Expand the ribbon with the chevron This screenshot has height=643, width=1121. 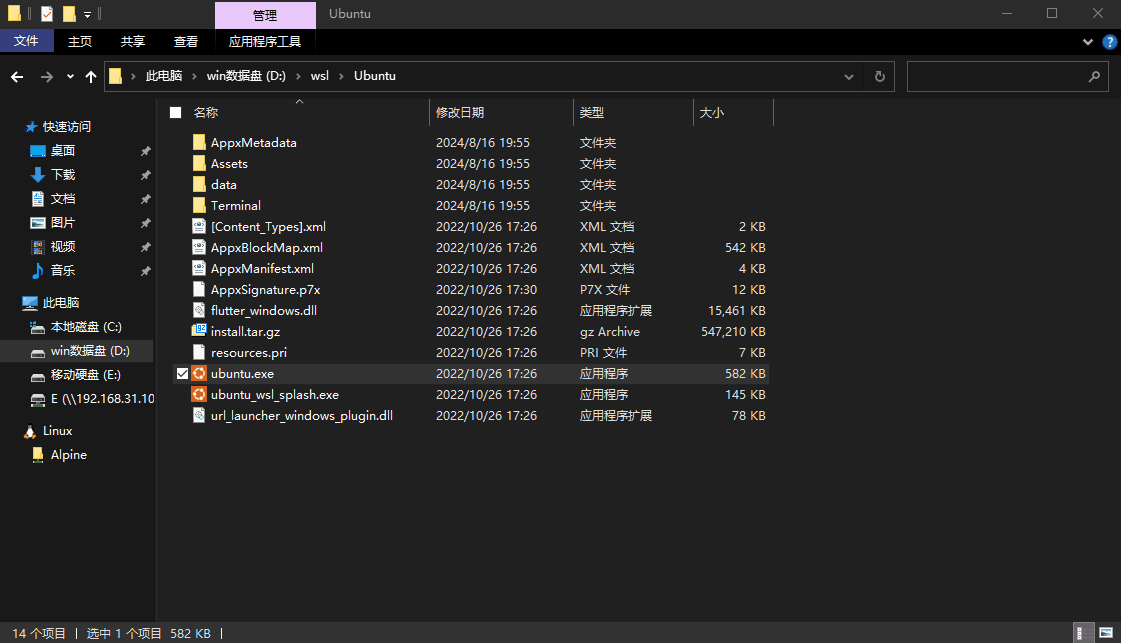click(x=1088, y=42)
